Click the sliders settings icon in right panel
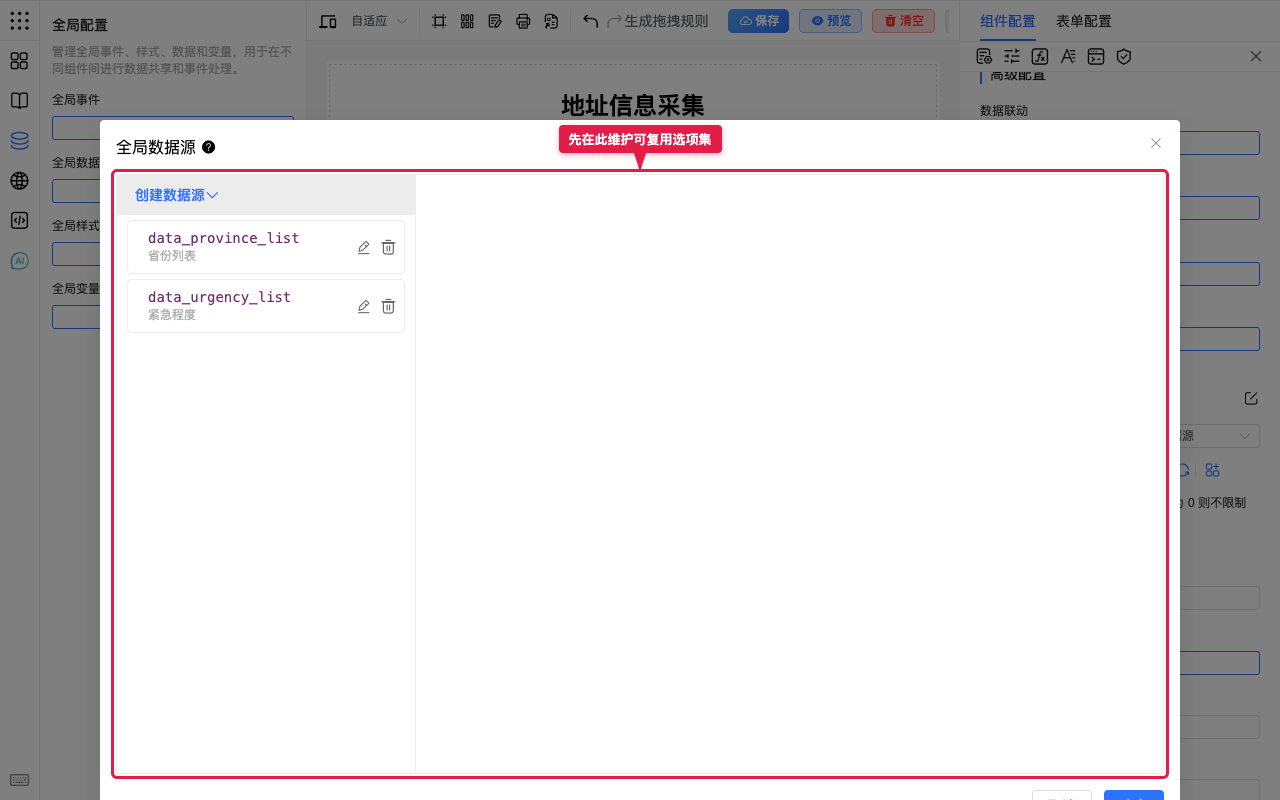The width and height of the screenshot is (1280, 800). tap(1012, 56)
